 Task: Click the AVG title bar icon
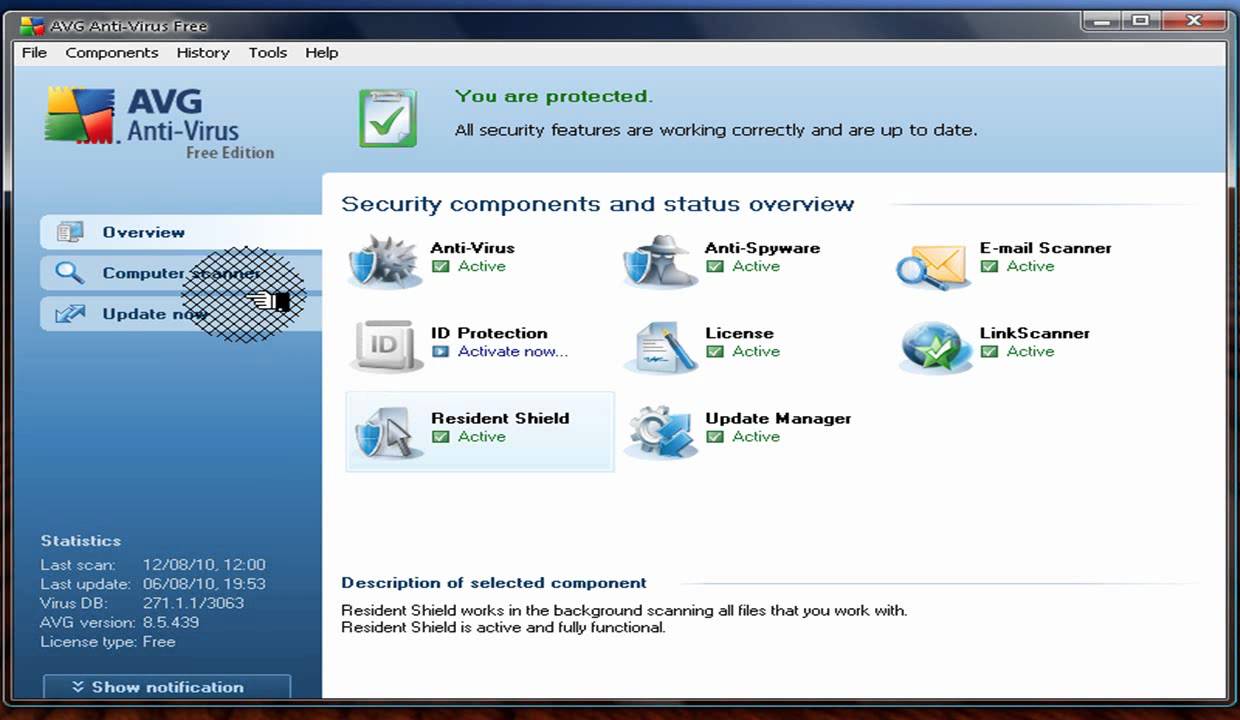[30, 26]
